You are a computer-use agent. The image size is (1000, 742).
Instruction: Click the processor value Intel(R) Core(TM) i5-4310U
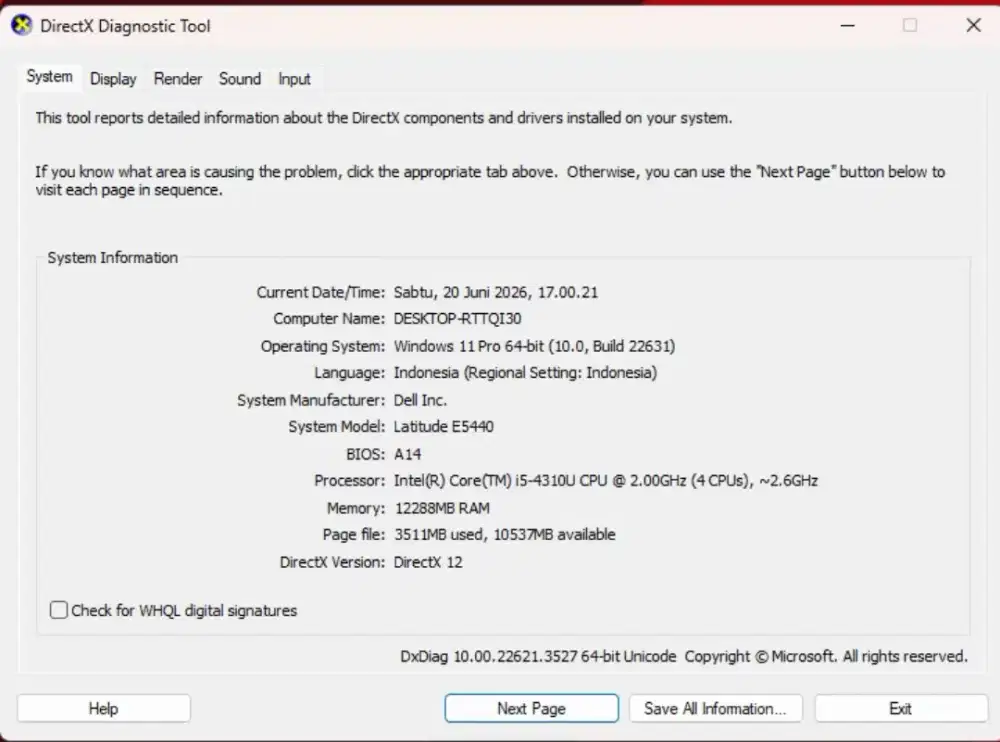click(x=605, y=480)
